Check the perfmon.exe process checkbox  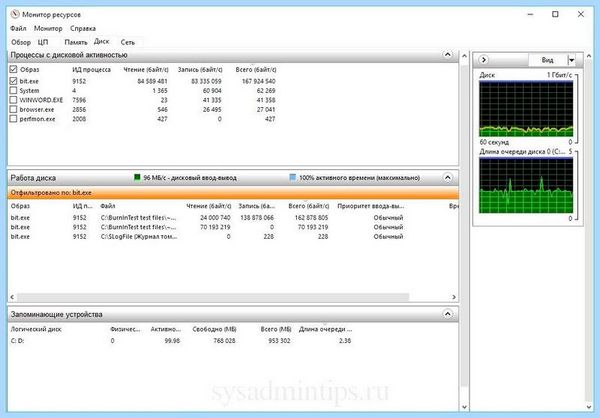tap(13, 119)
